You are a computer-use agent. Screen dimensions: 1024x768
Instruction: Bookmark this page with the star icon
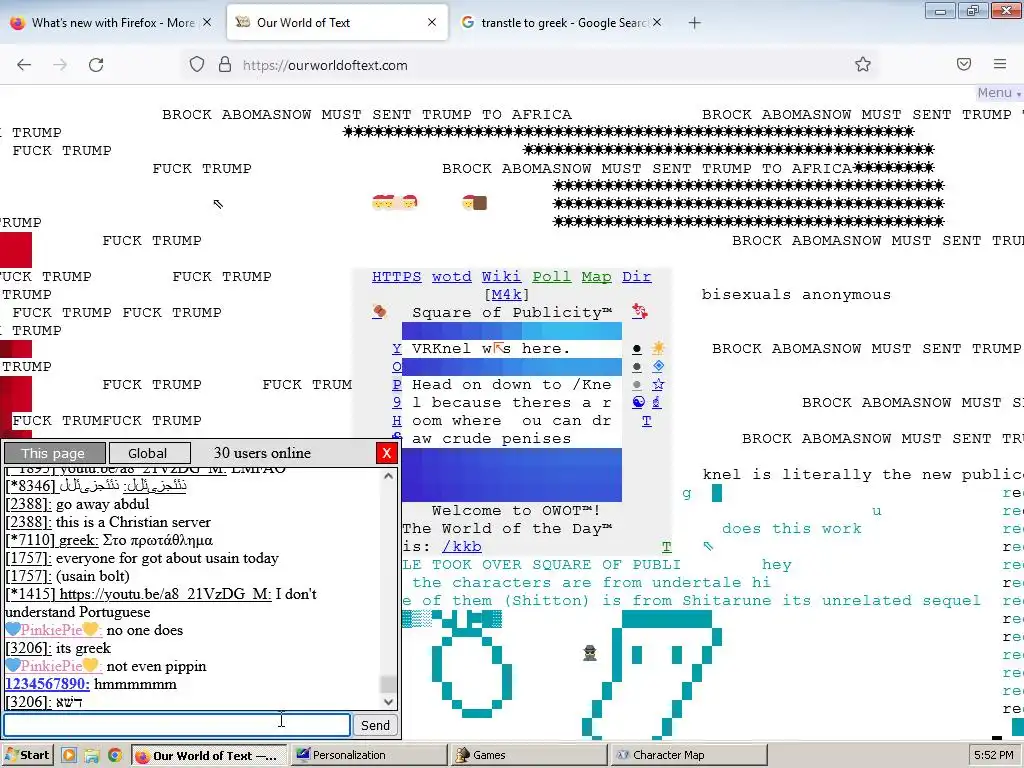(x=863, y=64)
